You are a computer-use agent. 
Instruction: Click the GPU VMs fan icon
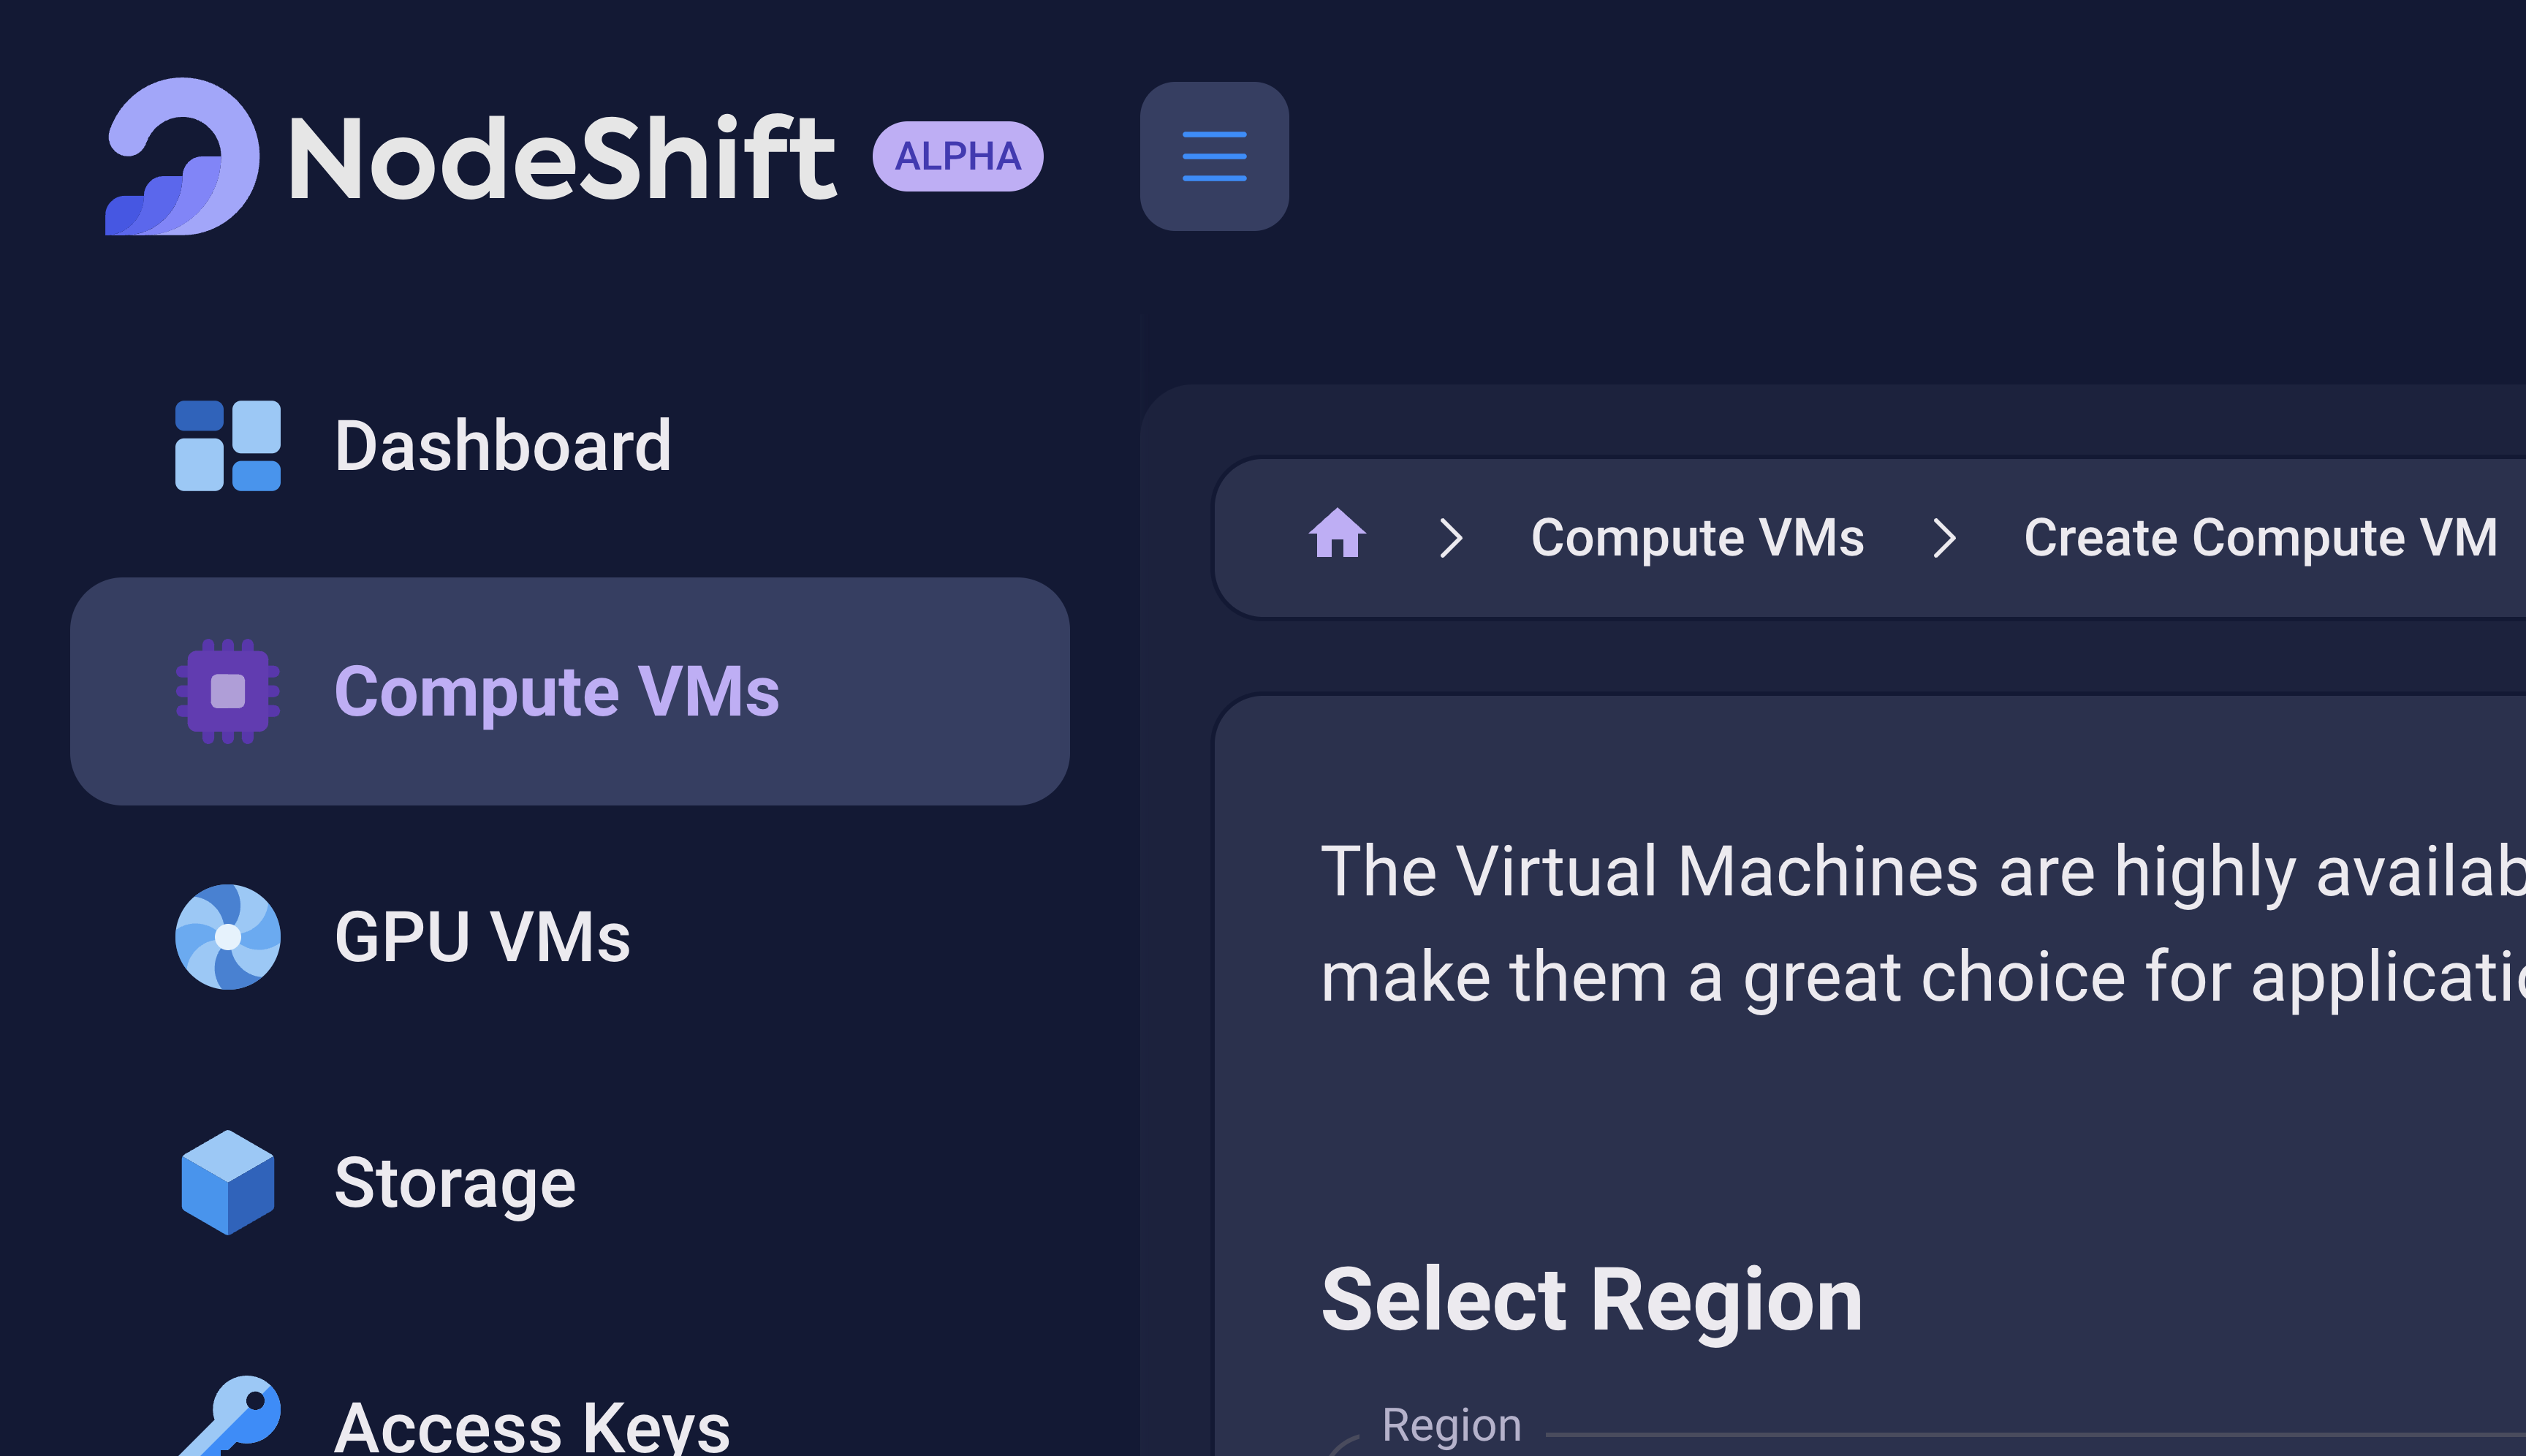(x=228, y=937)
